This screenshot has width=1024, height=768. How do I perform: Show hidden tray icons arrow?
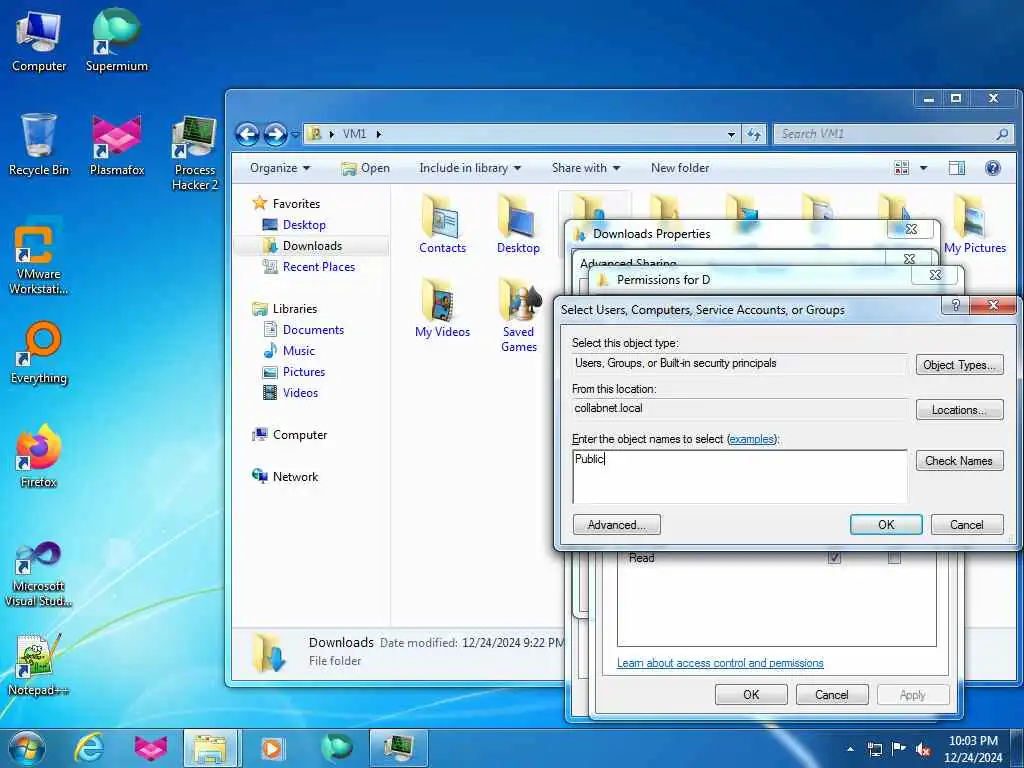(x=850, y=749)
